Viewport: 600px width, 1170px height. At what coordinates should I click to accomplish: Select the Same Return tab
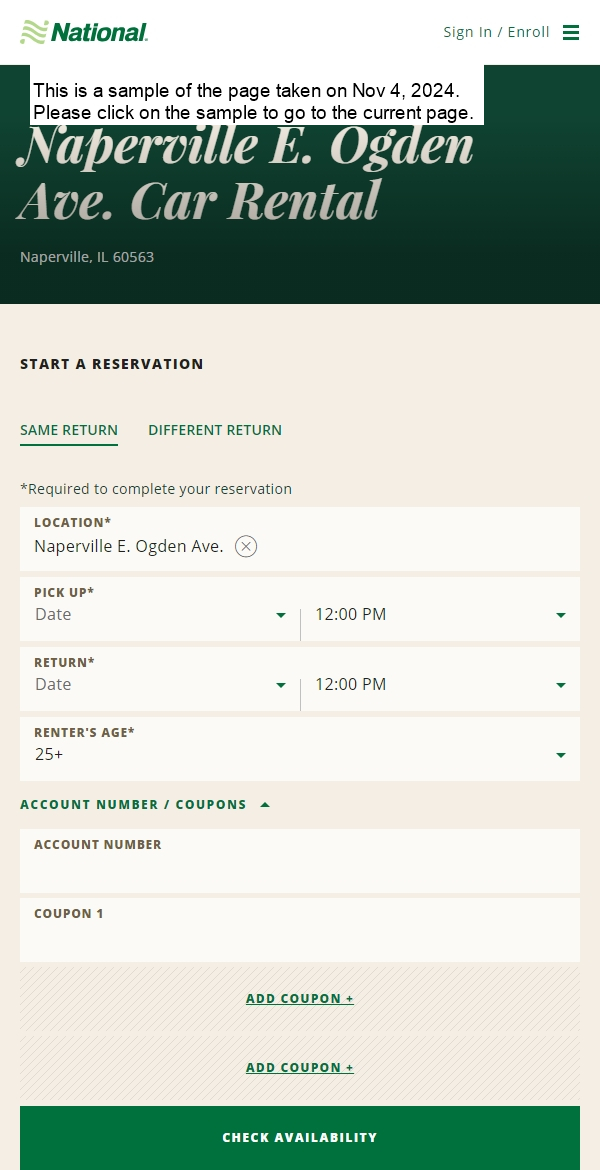click(x=69, y=431)
